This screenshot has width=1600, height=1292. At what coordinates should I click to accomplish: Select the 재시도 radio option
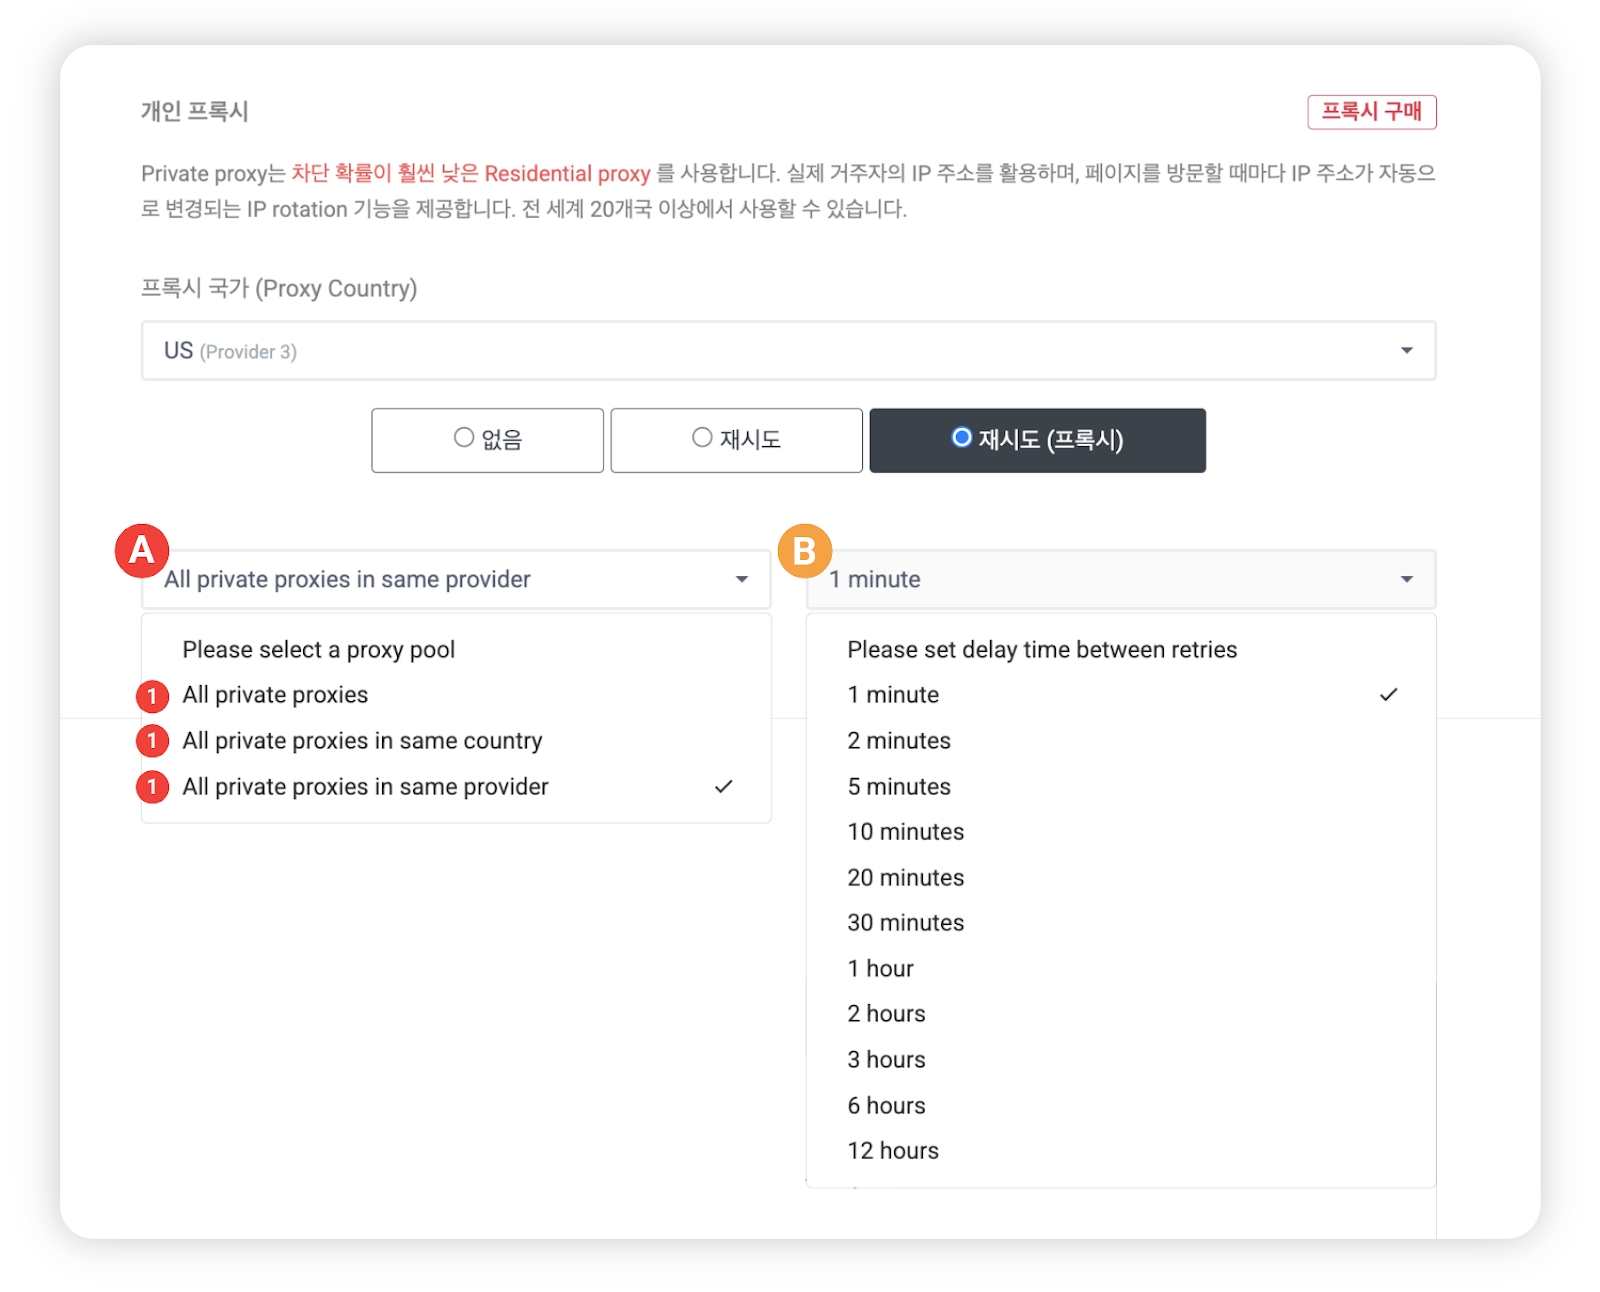[x=736, y=440]
